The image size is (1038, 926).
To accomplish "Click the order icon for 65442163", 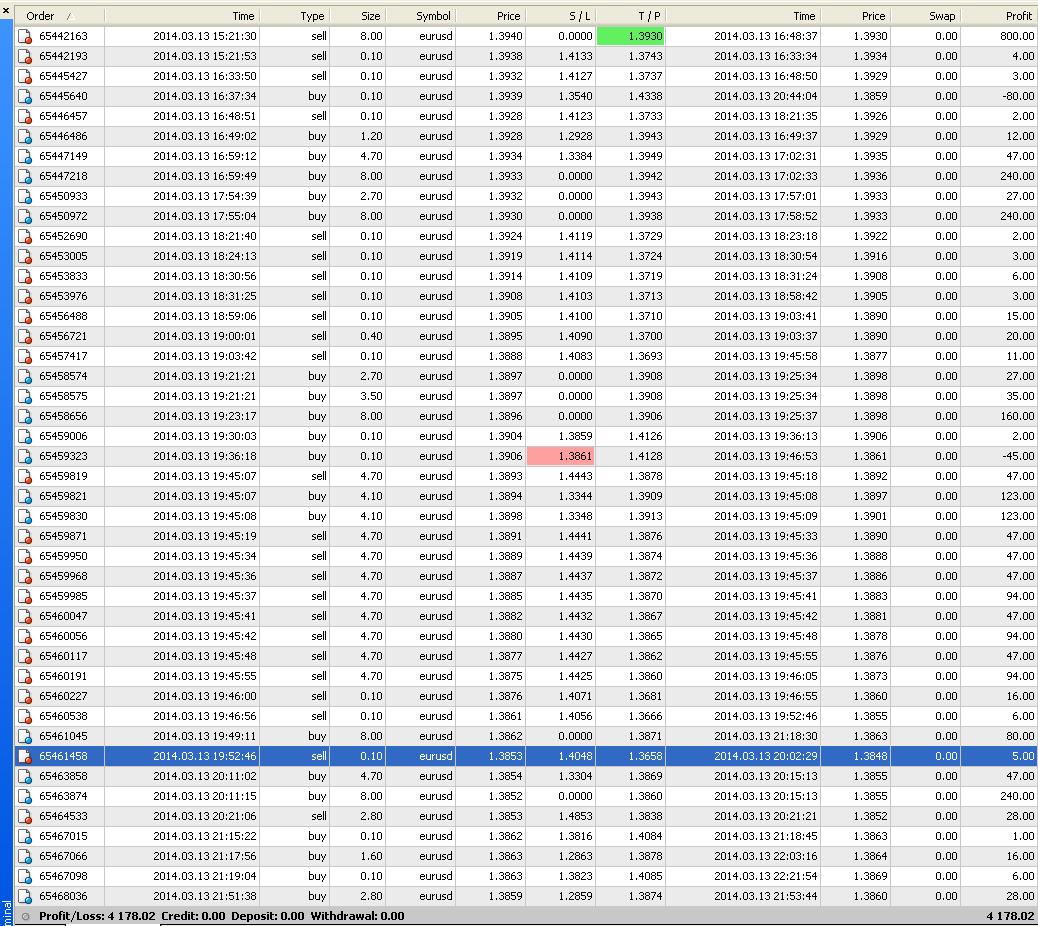I will coord(24,36).
